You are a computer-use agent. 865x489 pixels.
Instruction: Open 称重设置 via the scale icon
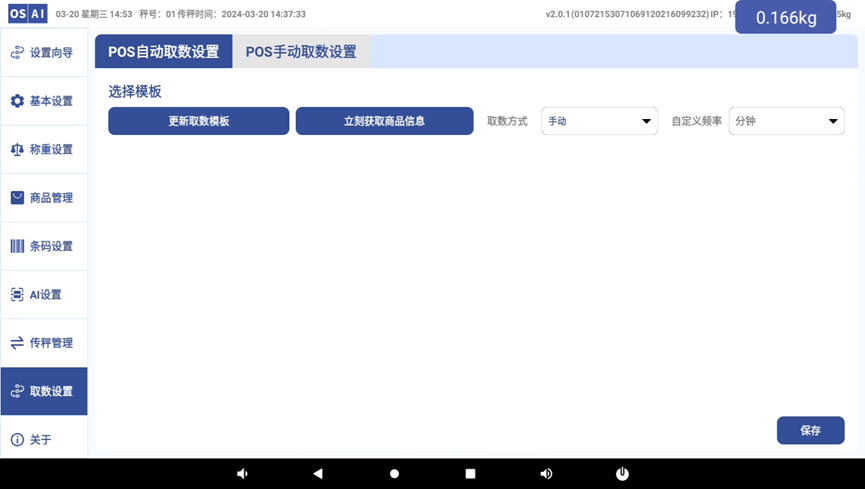click(x=17, y=149)
